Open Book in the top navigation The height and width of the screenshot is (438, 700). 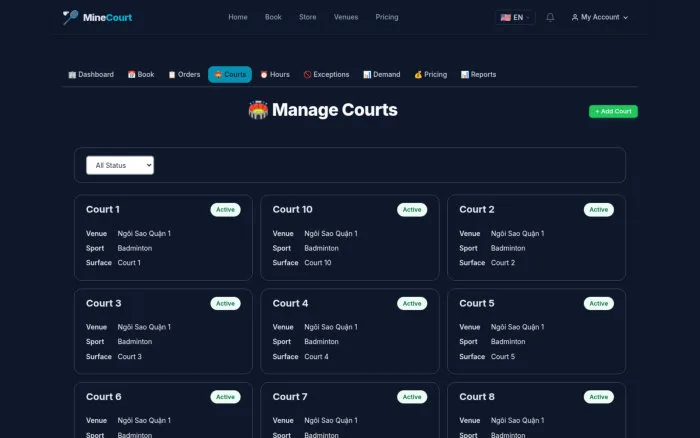[273, 17]
